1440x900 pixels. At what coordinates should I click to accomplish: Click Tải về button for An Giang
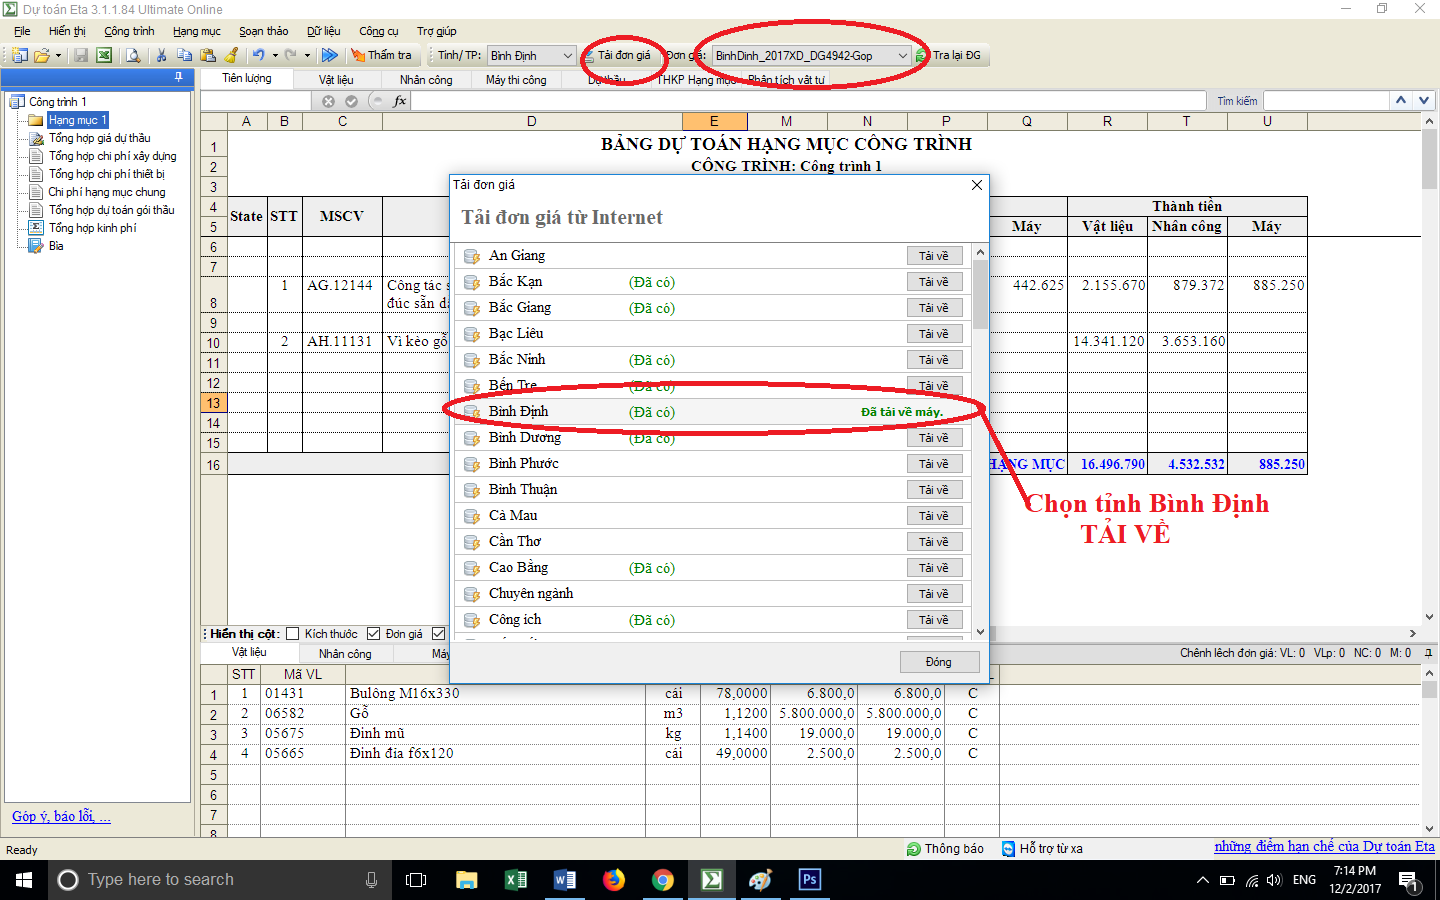pos(934,256)
